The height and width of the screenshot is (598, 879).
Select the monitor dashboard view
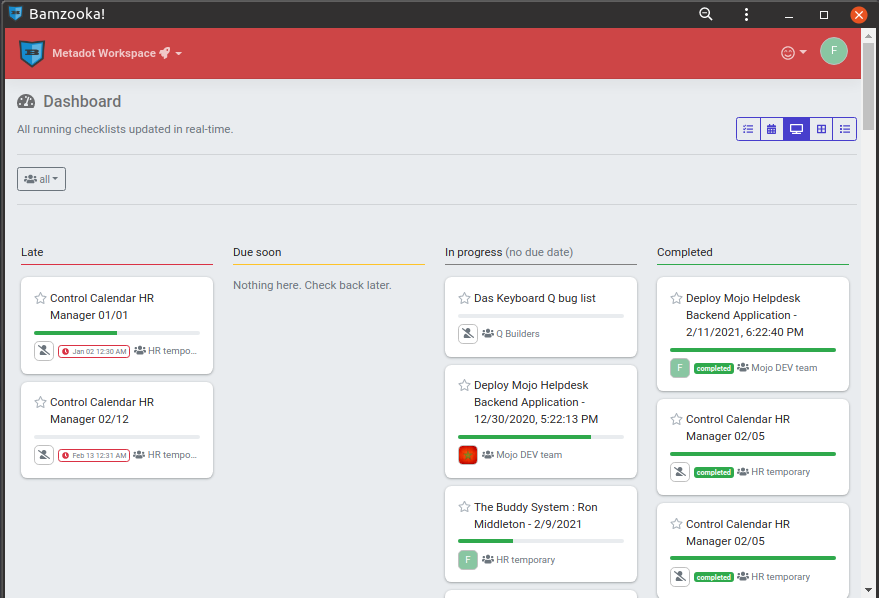click(795, 128)
